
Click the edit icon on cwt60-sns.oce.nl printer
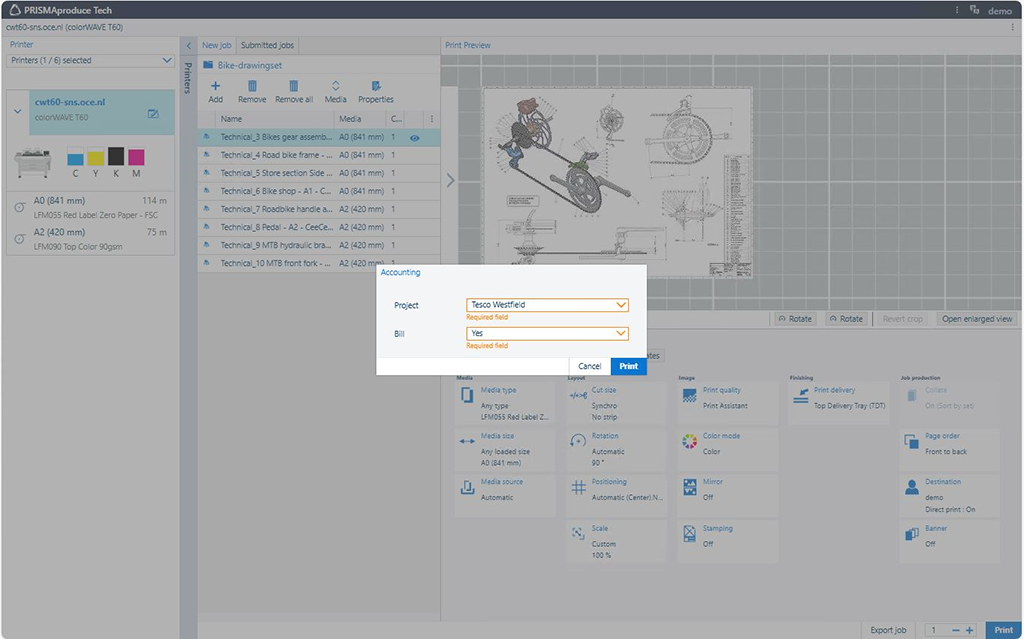153,114
